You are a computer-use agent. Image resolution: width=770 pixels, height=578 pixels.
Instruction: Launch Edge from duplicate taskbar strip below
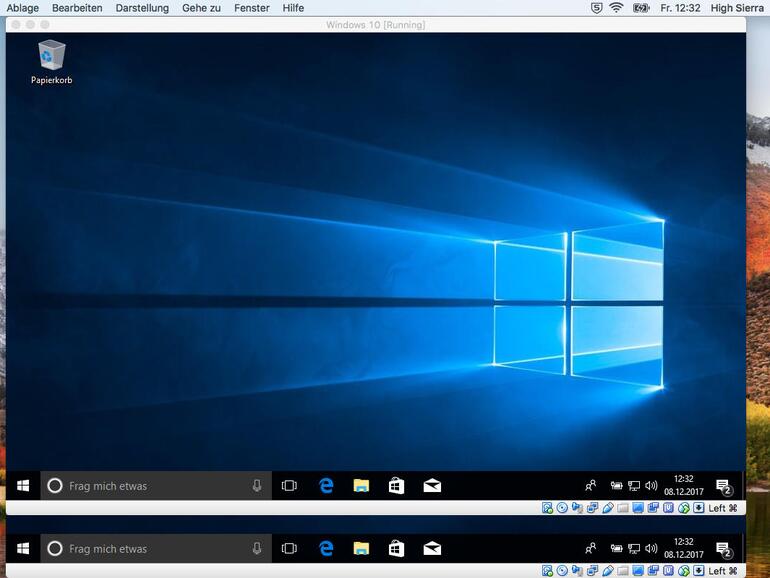coord(326,549)
